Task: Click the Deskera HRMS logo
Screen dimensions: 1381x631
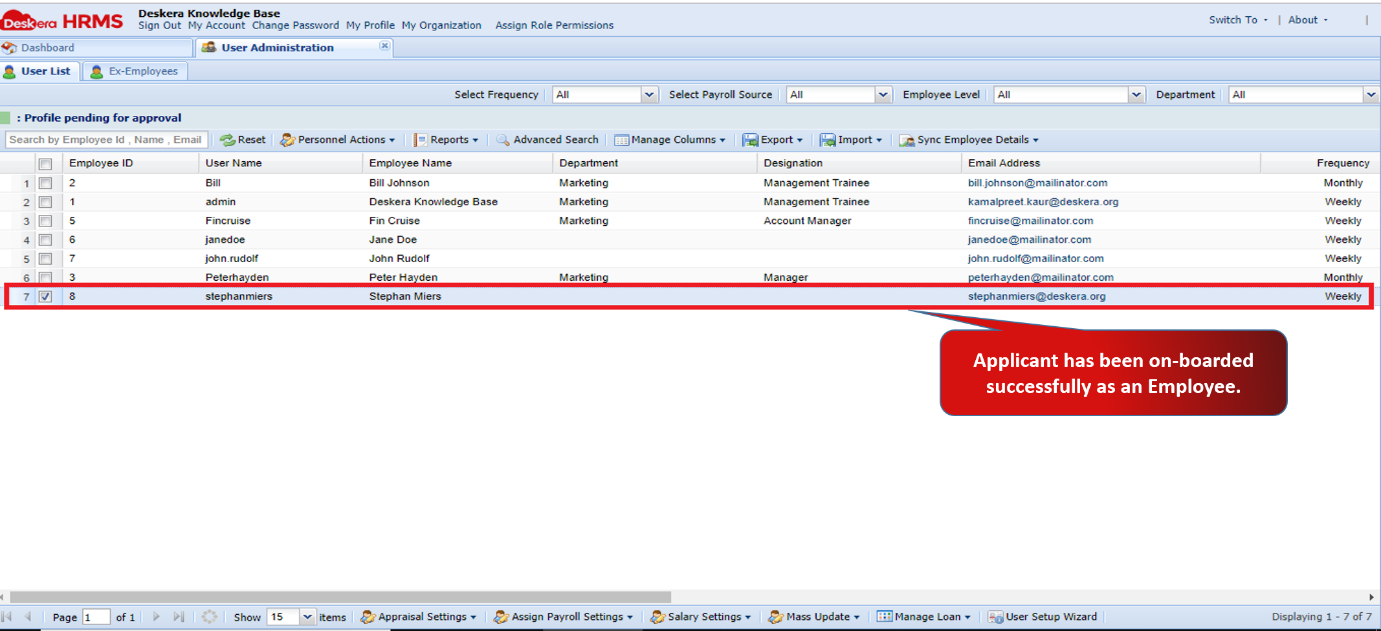Action: click(62, 20)
